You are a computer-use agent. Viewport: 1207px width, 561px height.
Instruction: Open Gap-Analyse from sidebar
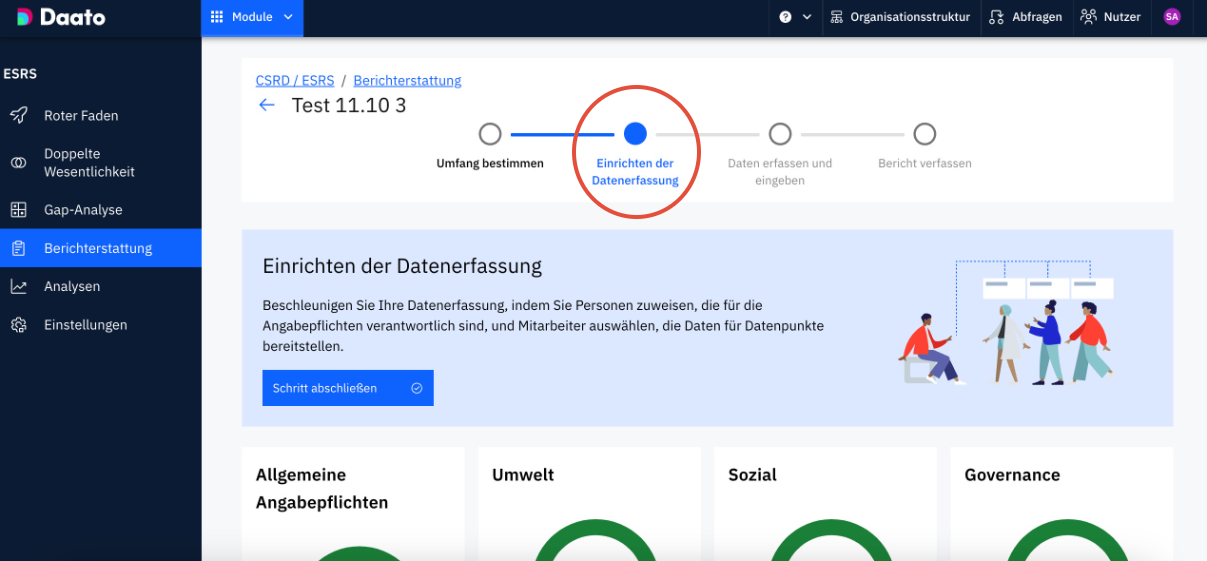[x=83, y=210]
